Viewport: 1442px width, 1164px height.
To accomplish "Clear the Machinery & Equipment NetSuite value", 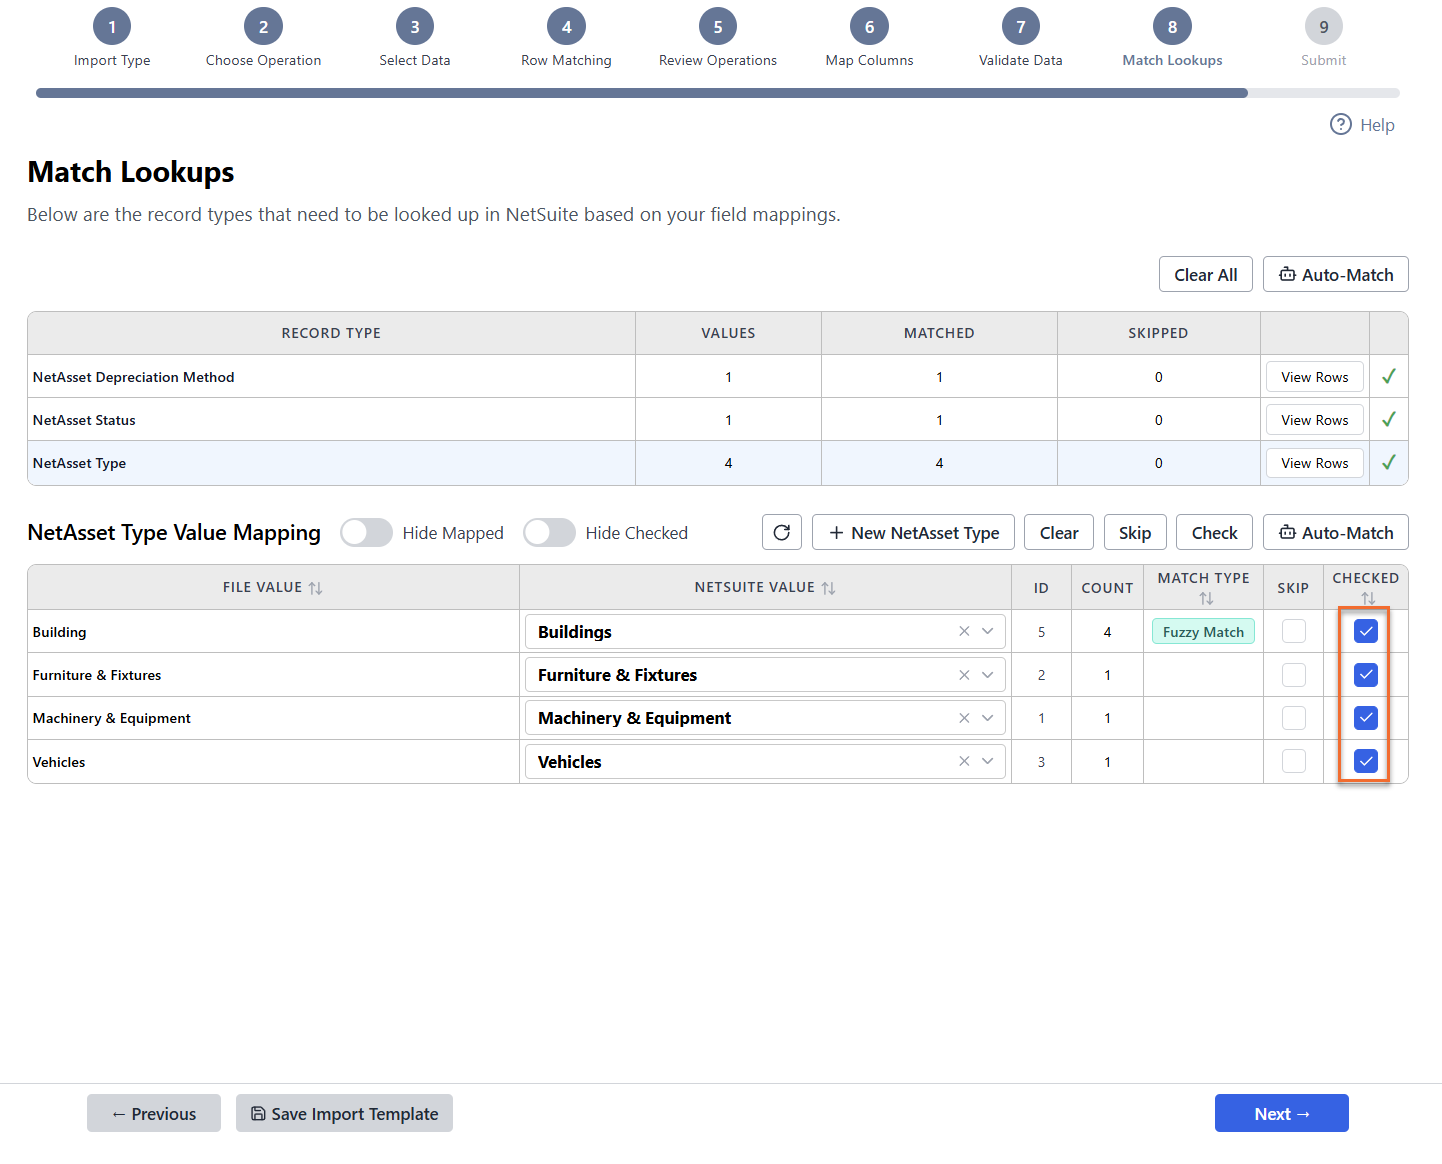I will point(964,718).
